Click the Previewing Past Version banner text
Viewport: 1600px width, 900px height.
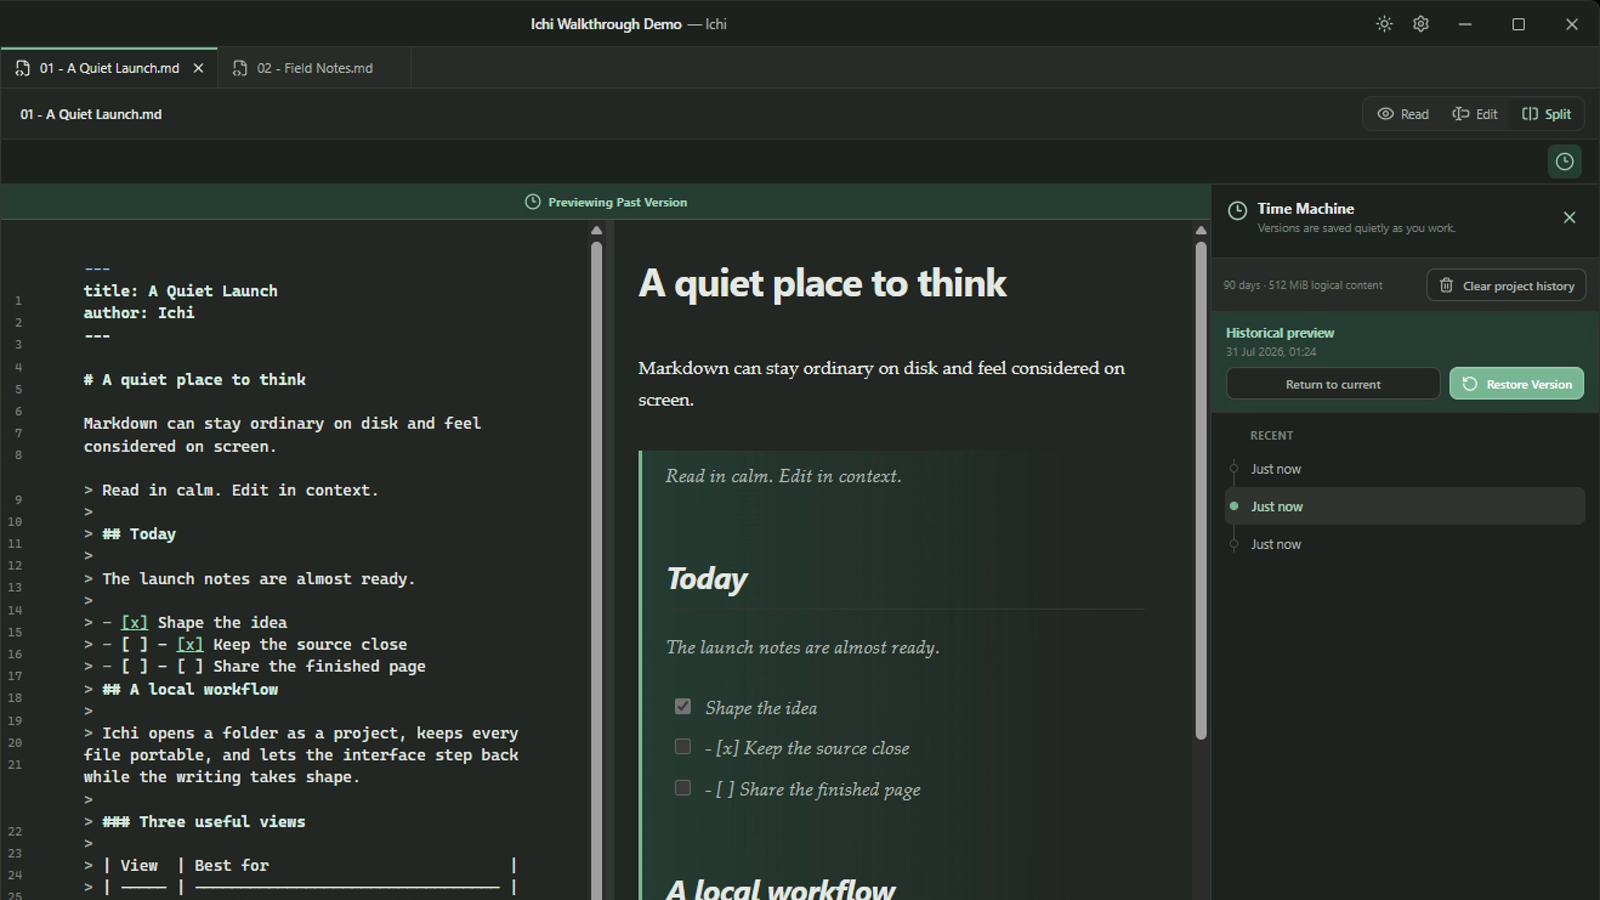coord(617,202)
